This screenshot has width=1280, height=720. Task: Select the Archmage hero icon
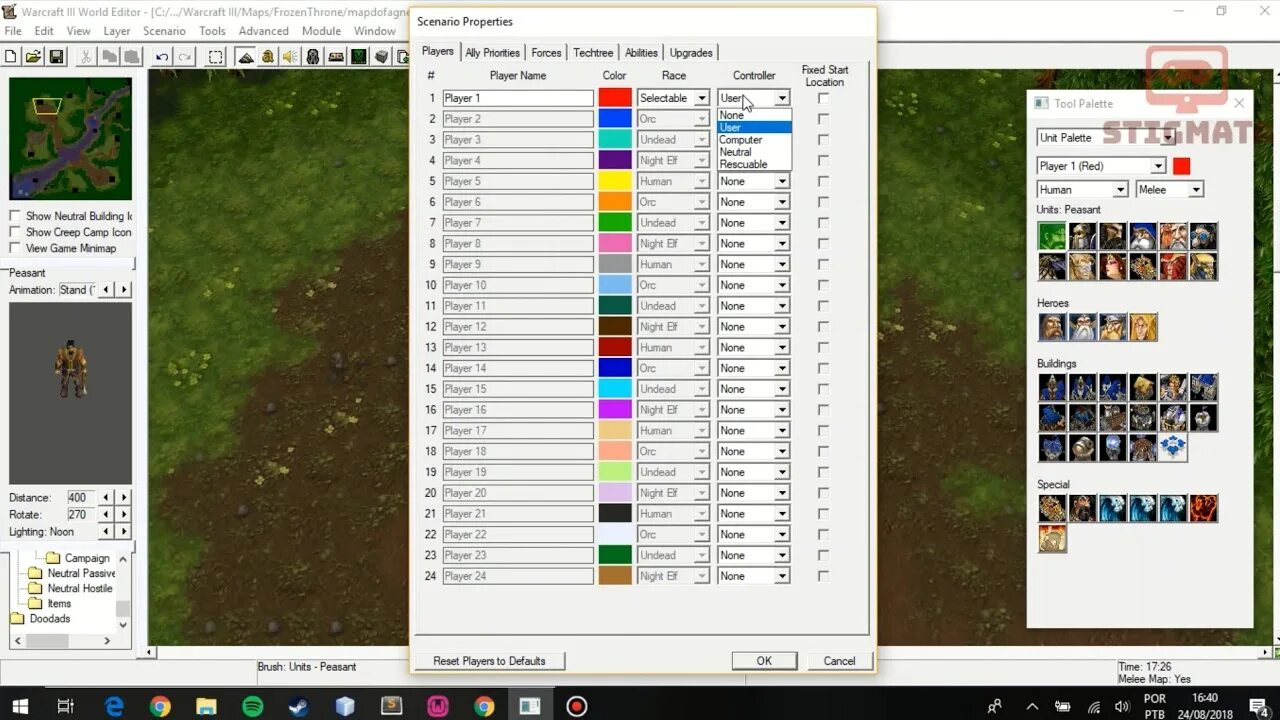pos(1082,327)
